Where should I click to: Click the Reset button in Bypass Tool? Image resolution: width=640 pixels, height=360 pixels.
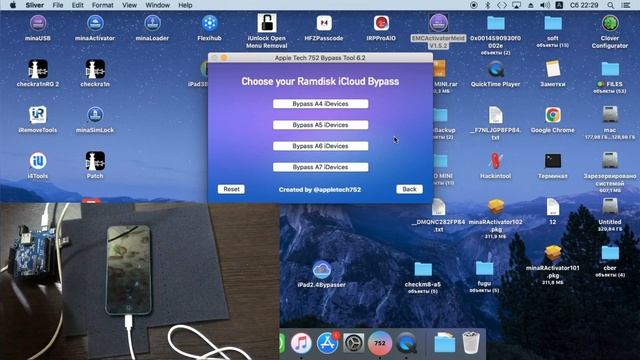pos(231,189)
